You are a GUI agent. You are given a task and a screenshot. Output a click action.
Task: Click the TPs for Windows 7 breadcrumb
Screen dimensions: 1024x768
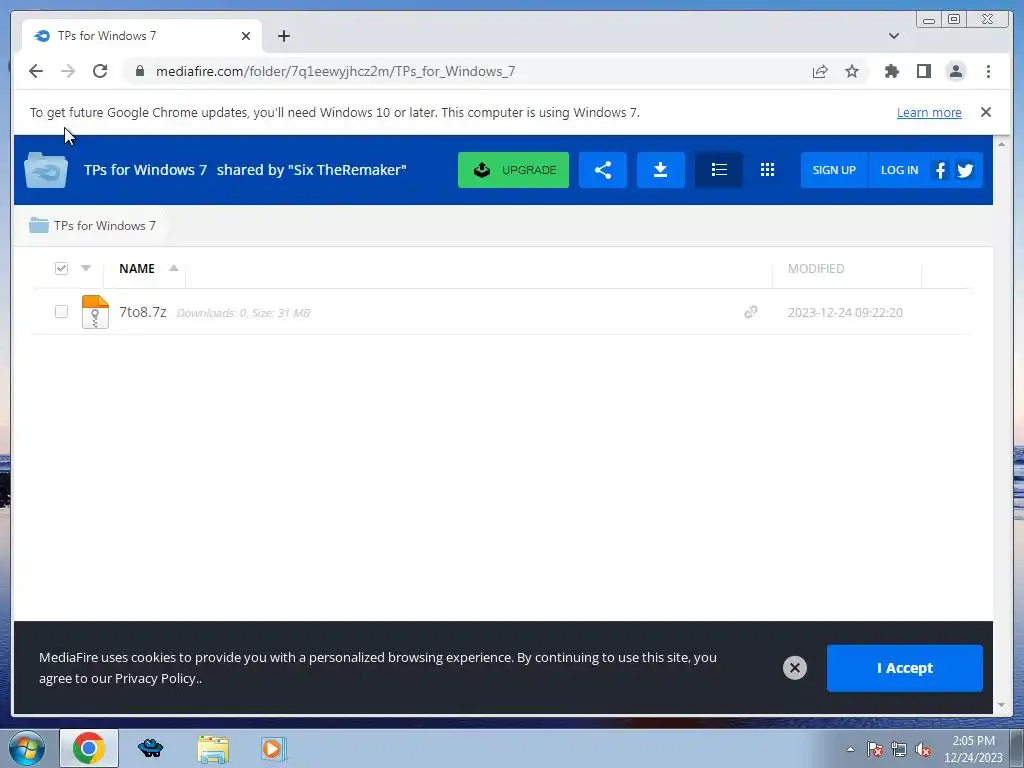[105, 225]
